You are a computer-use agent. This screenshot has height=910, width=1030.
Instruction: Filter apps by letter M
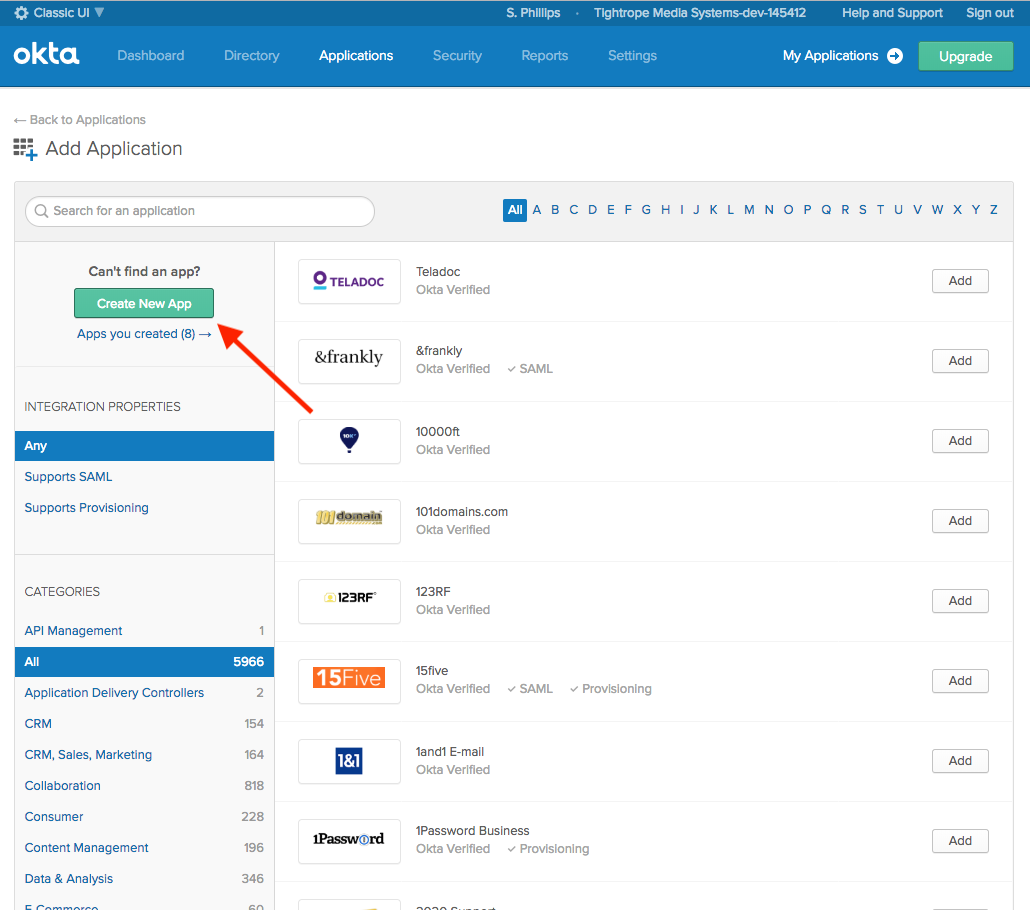coord(749,210)
